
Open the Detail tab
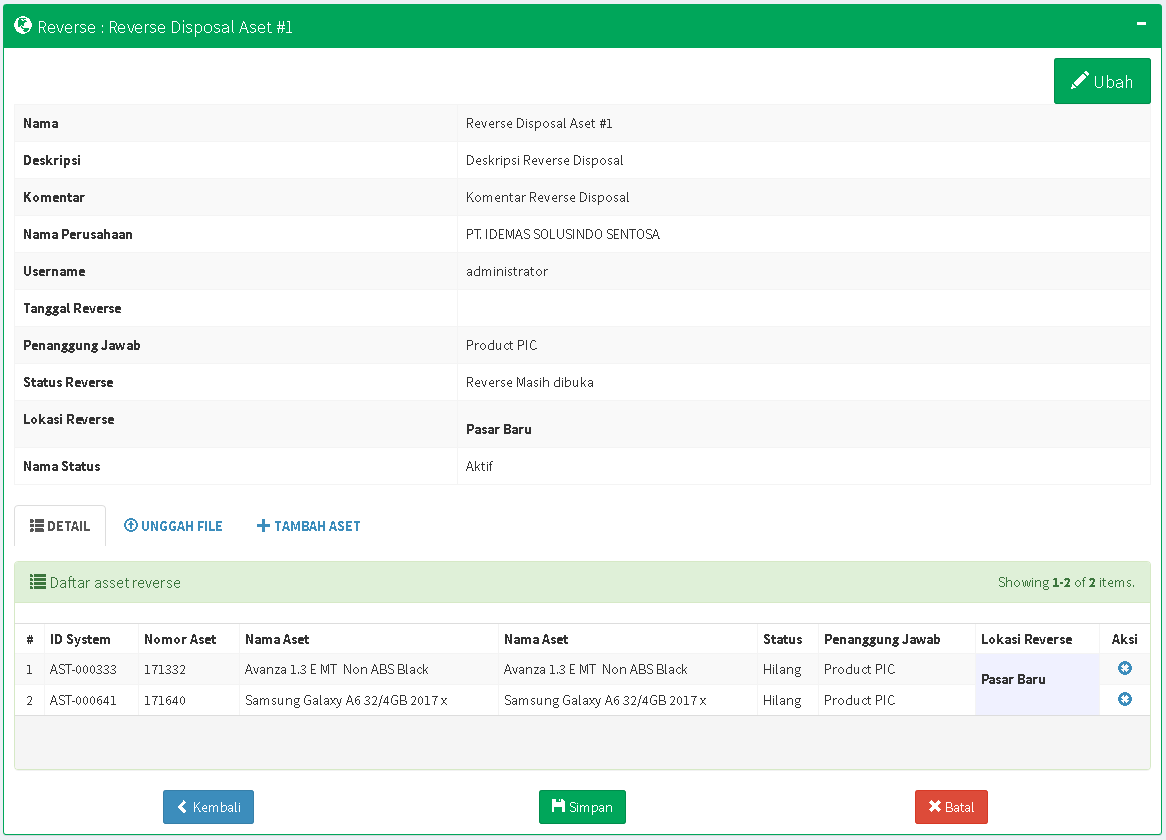coord(60,526)
